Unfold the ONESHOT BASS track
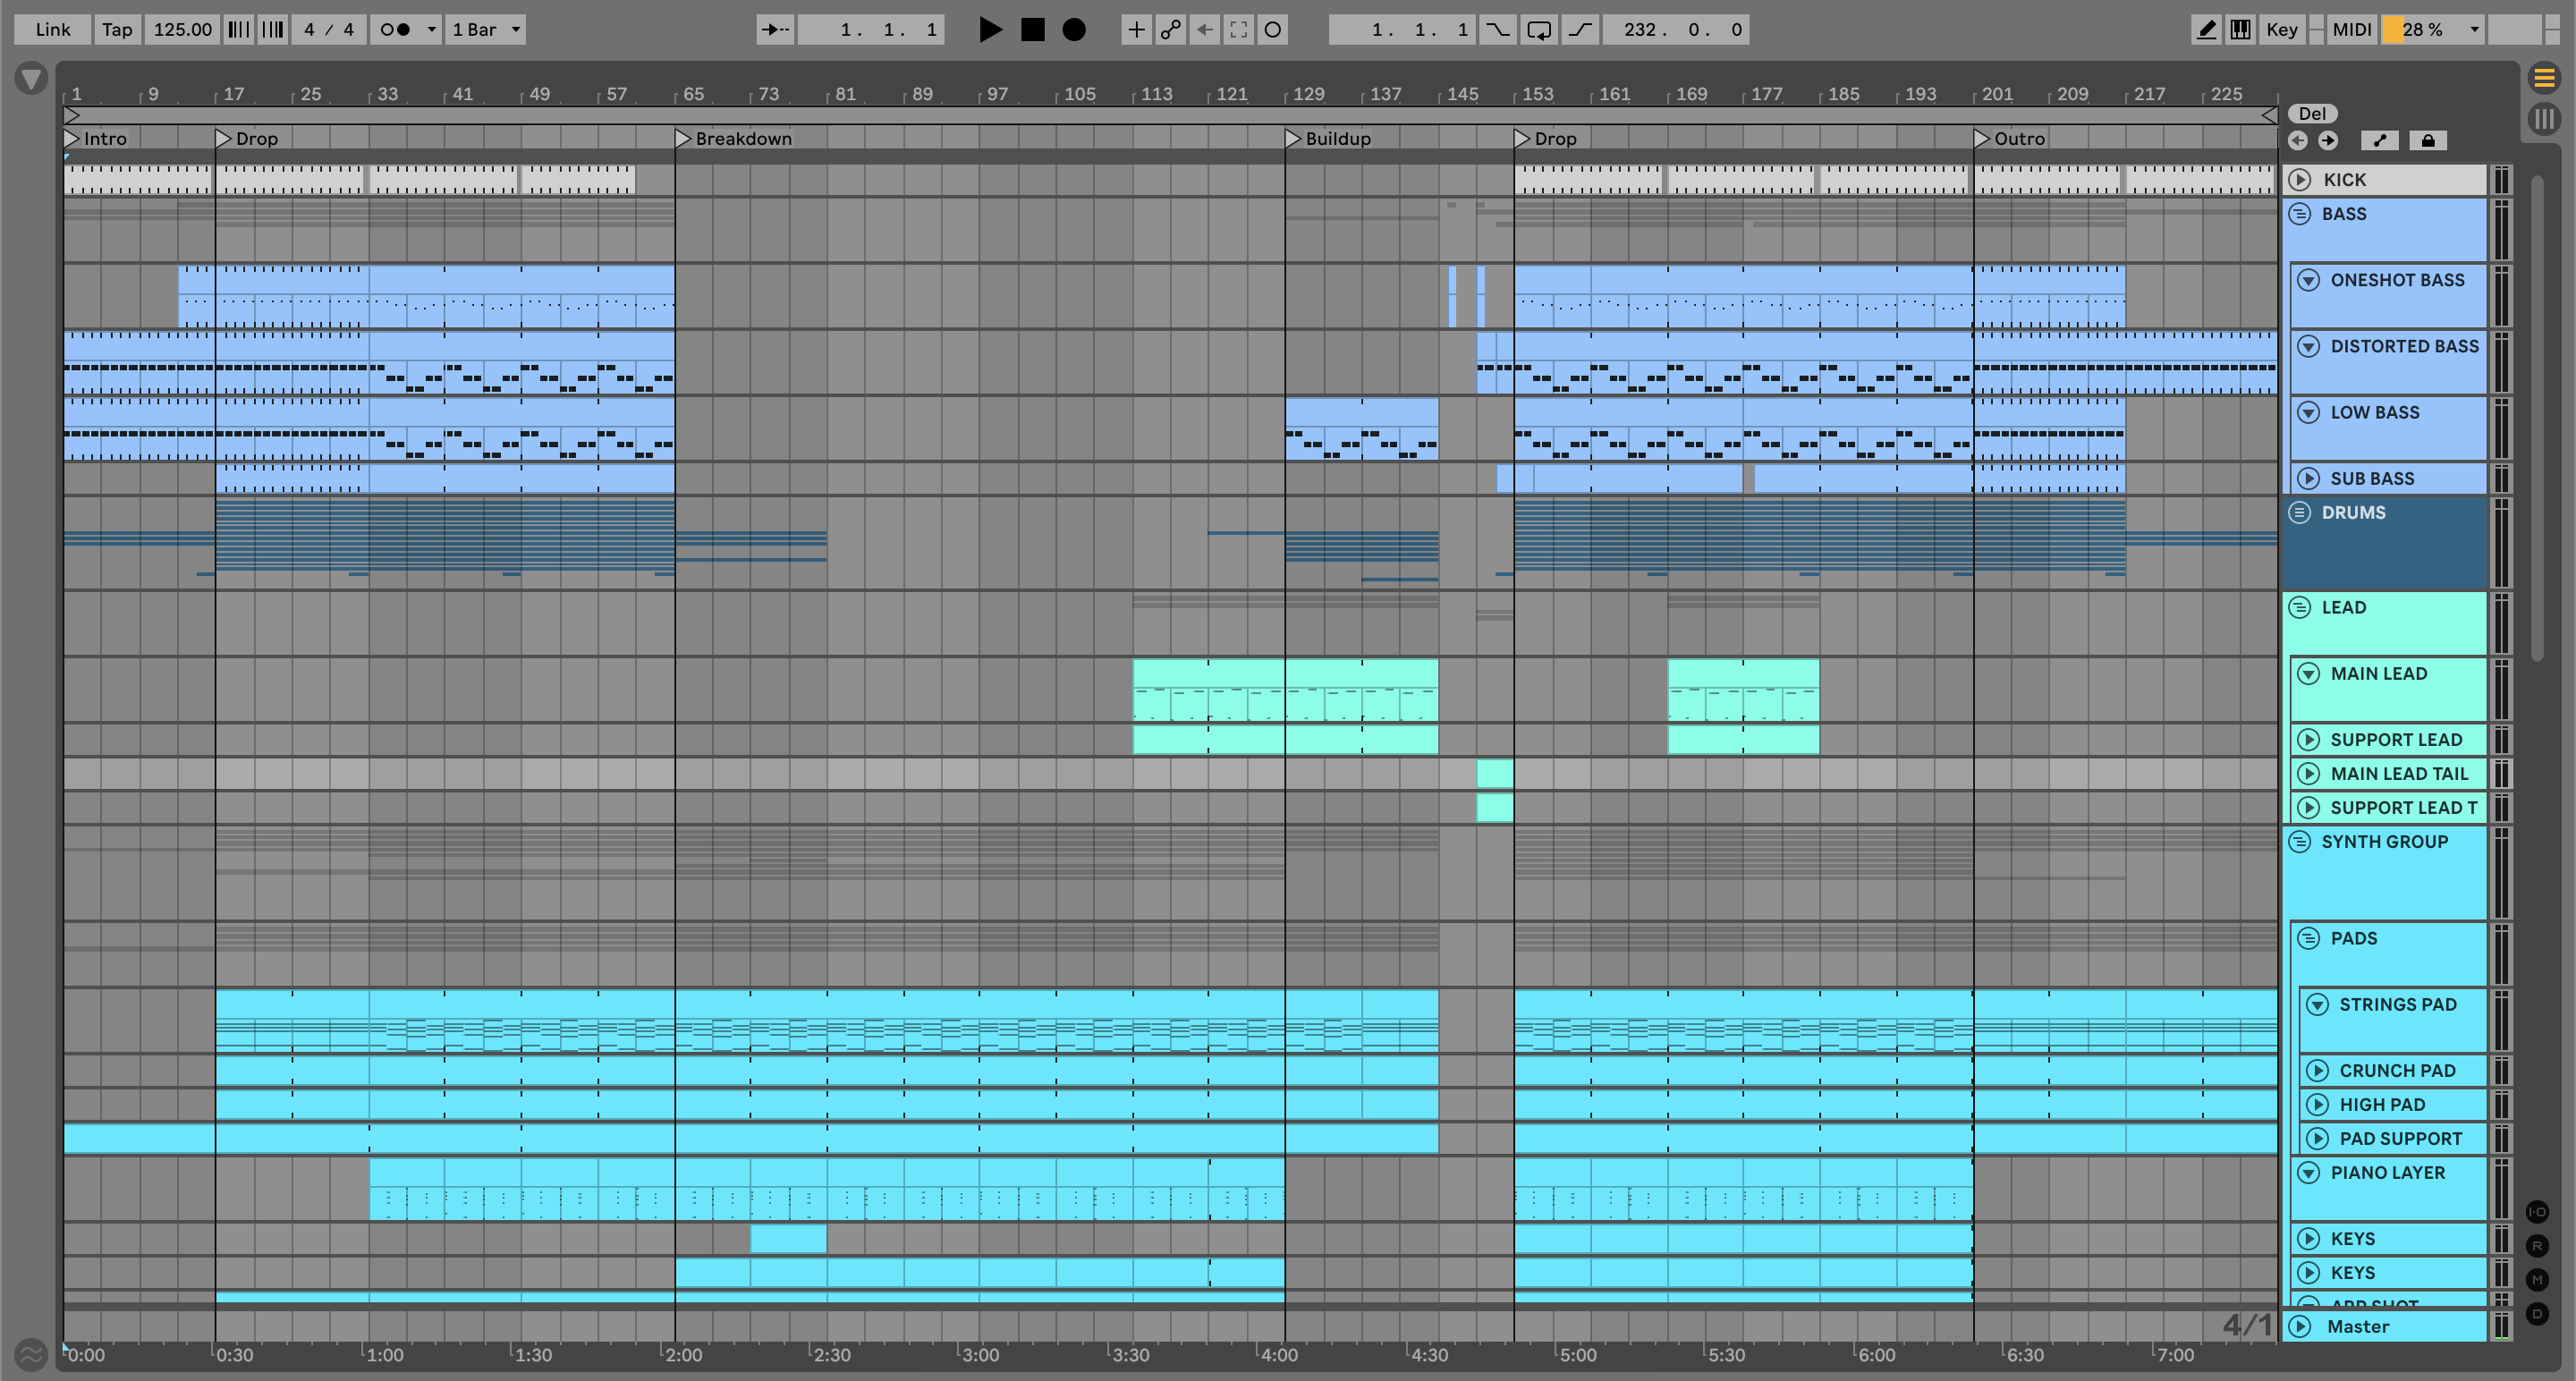Image resolution: width=2576 pixels, height=1381 pixels. (x=2308, y=280)
